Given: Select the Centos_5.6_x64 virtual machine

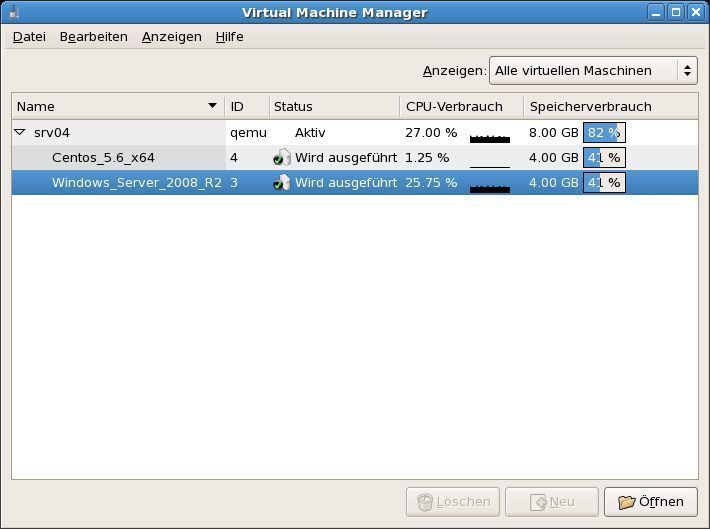Looking at the screenshot, I should point(355,158).
